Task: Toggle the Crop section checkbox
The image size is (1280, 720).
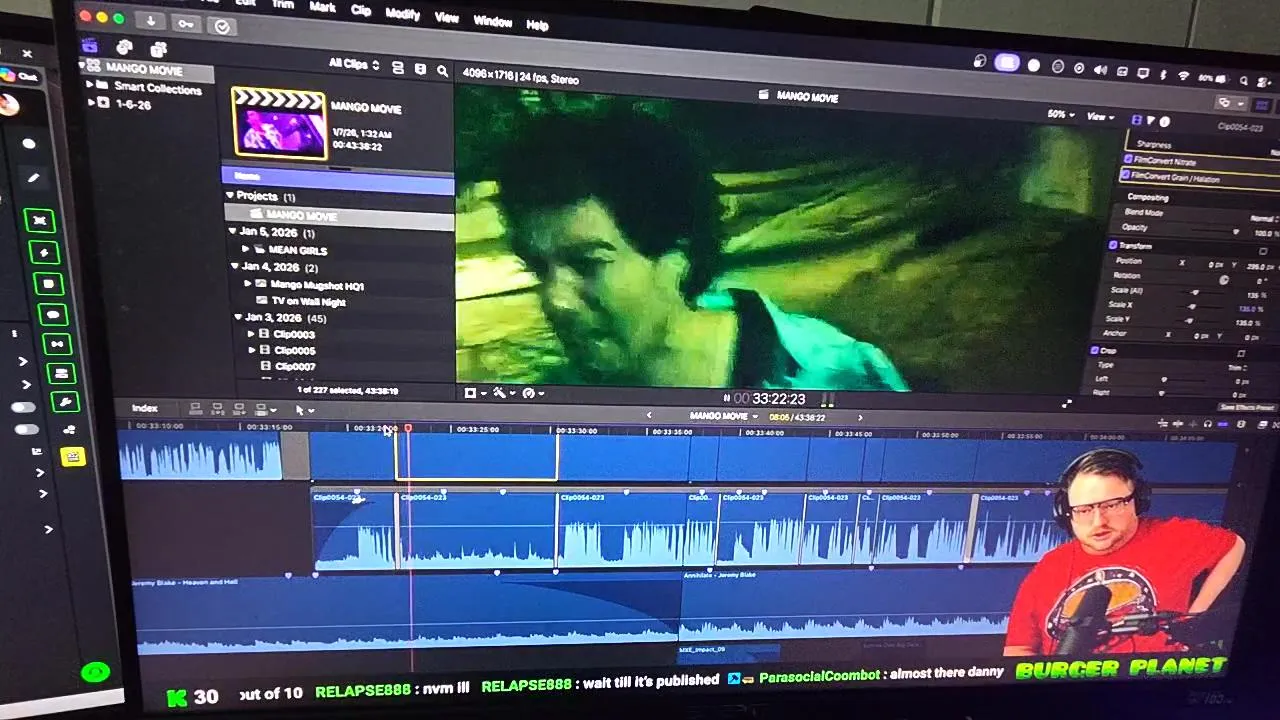Action: pos(1095,350)
